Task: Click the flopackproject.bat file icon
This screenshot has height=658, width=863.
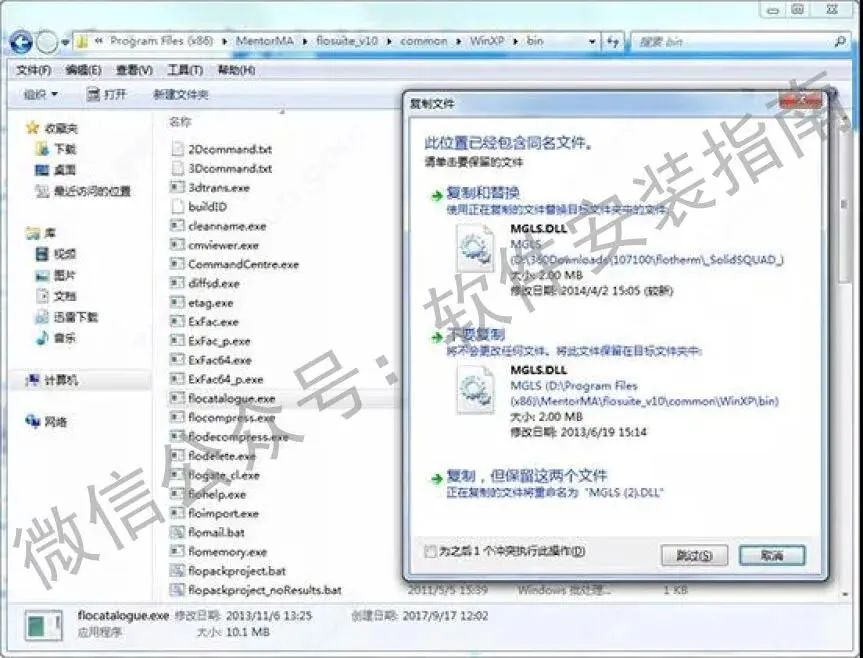Action: (177, 571)
